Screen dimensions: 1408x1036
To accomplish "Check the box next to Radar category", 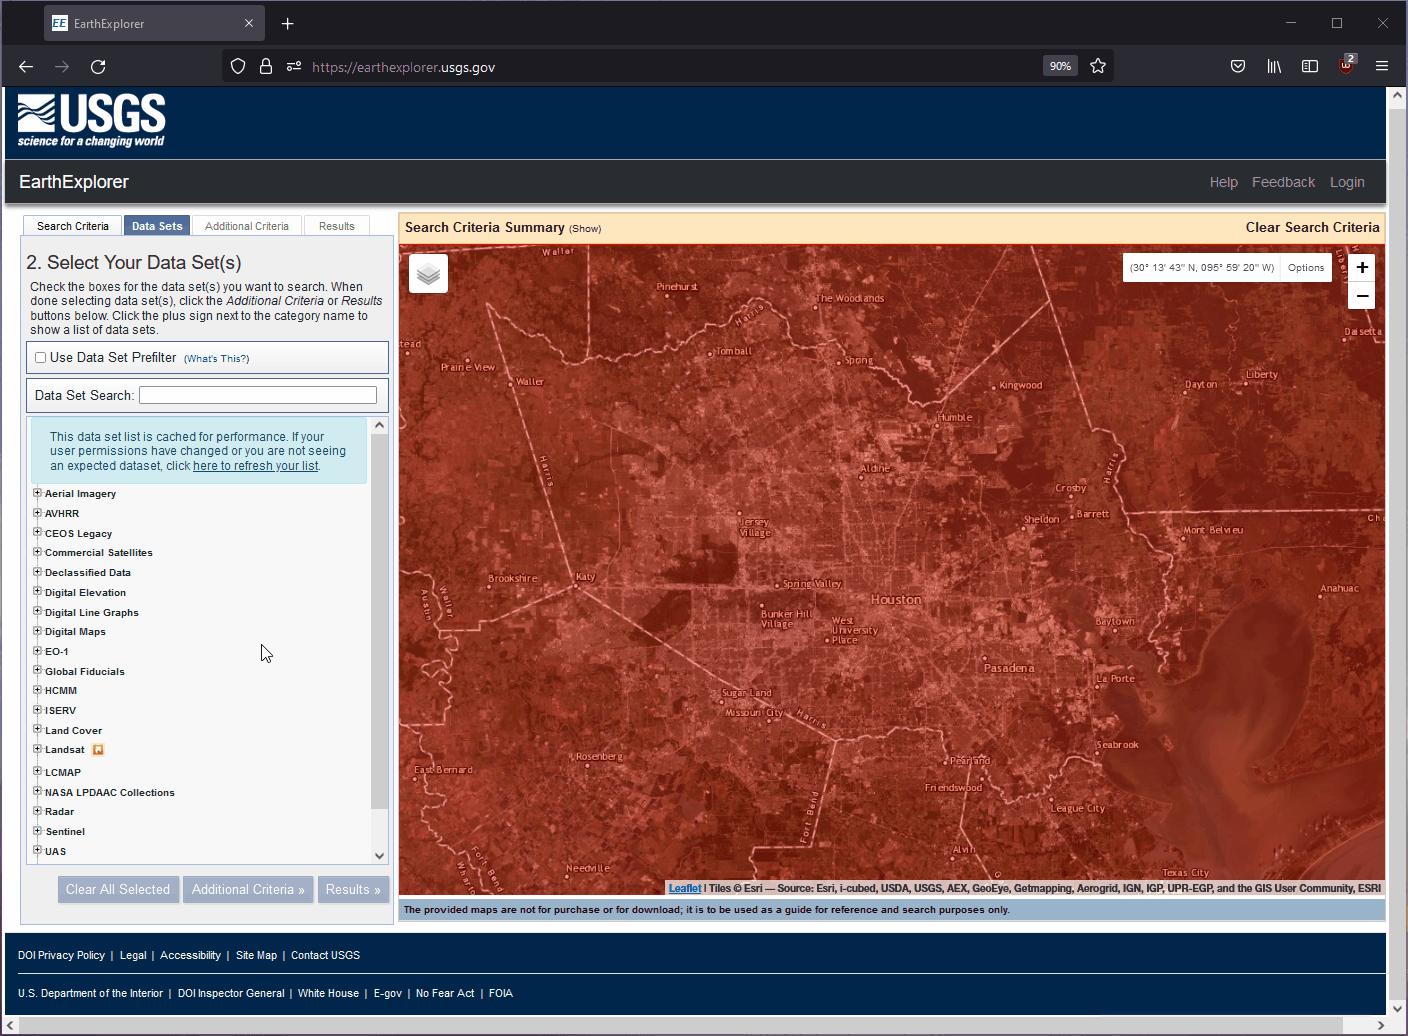I will (x=37, y=811).
